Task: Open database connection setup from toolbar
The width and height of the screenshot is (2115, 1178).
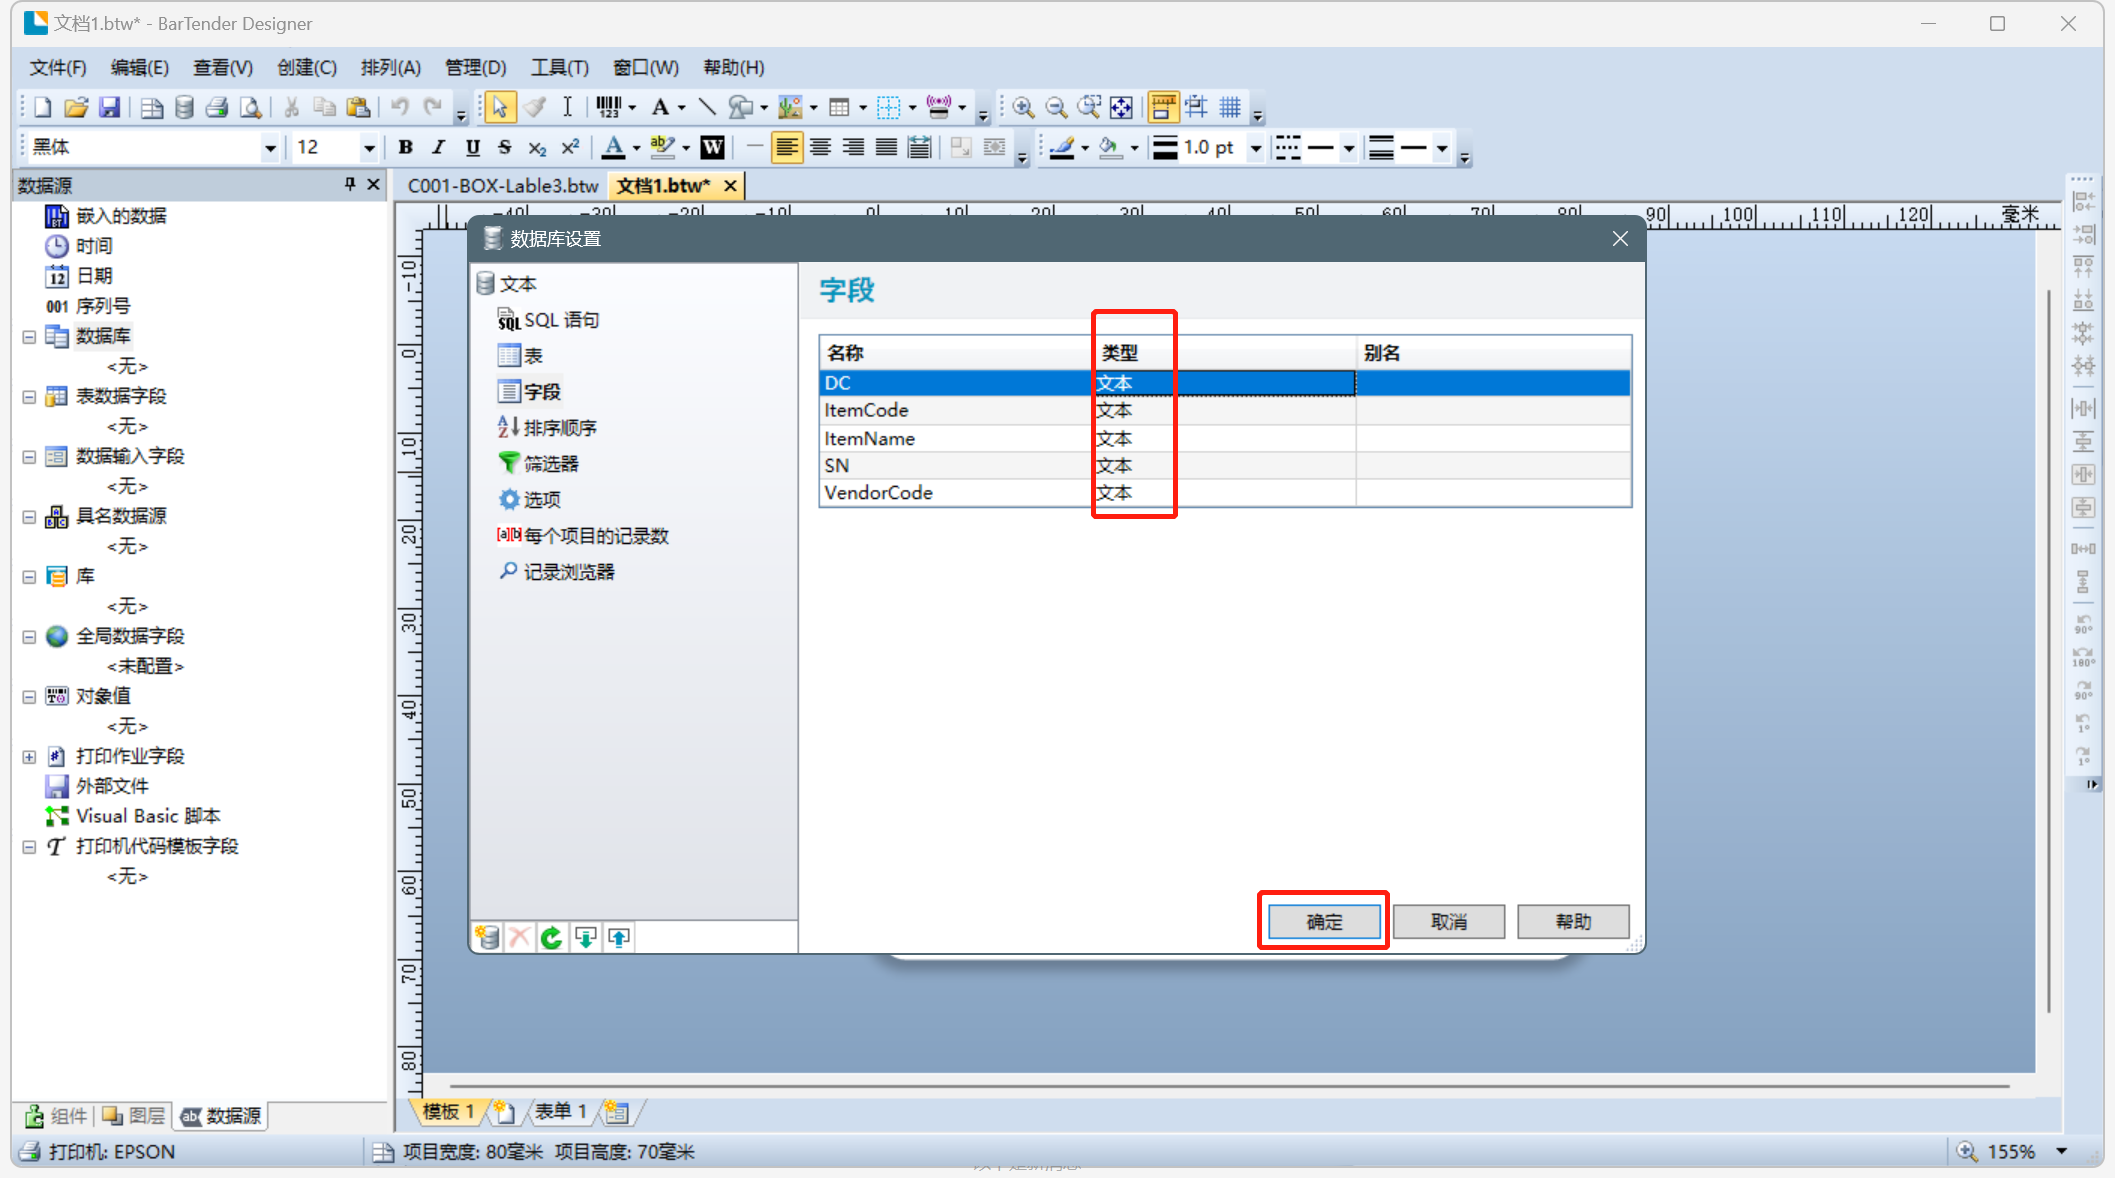Action: [x=184, y=107]
